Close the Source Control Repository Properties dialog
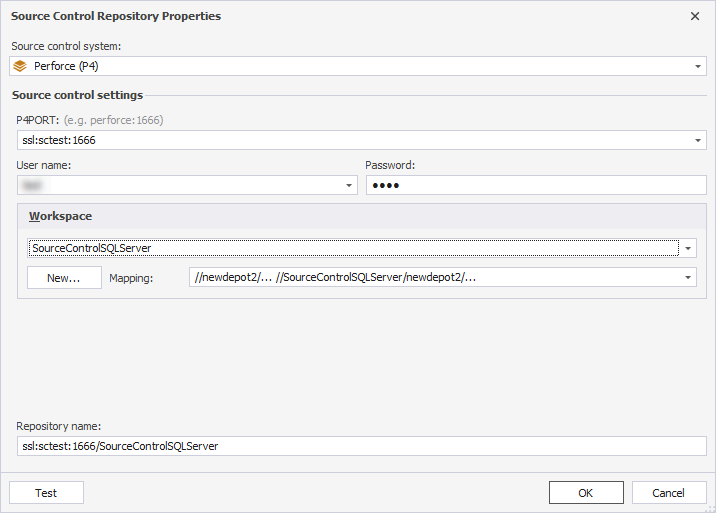The width and height of the screenshot is (716, 513). tap(695, 16)
